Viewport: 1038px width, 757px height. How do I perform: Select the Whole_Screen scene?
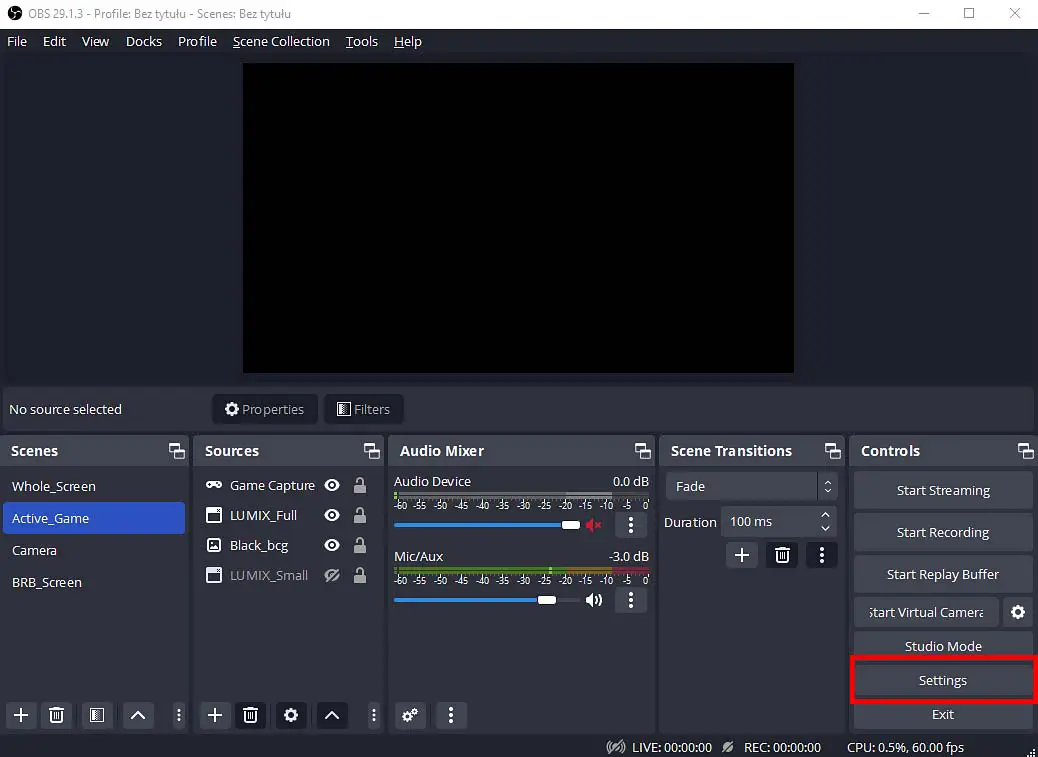pyautogui.click(x=94, y=486)
